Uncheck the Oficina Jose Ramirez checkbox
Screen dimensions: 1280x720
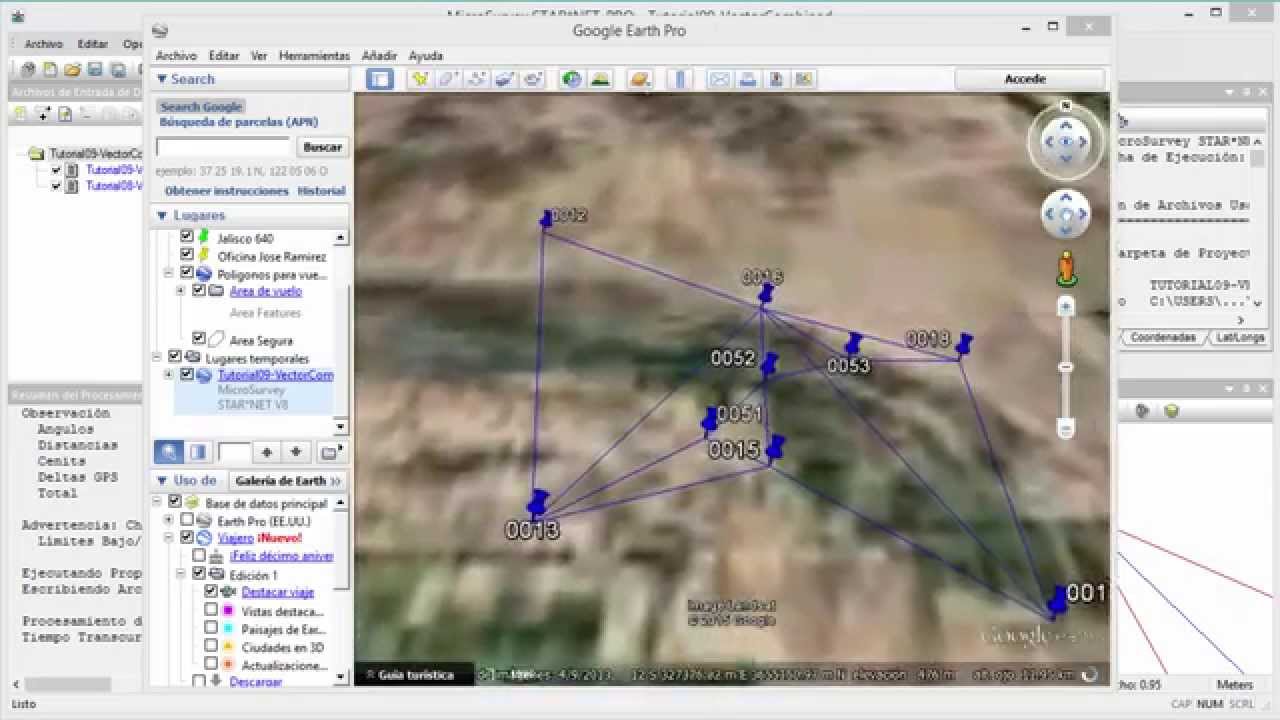[x=186, y=255]
